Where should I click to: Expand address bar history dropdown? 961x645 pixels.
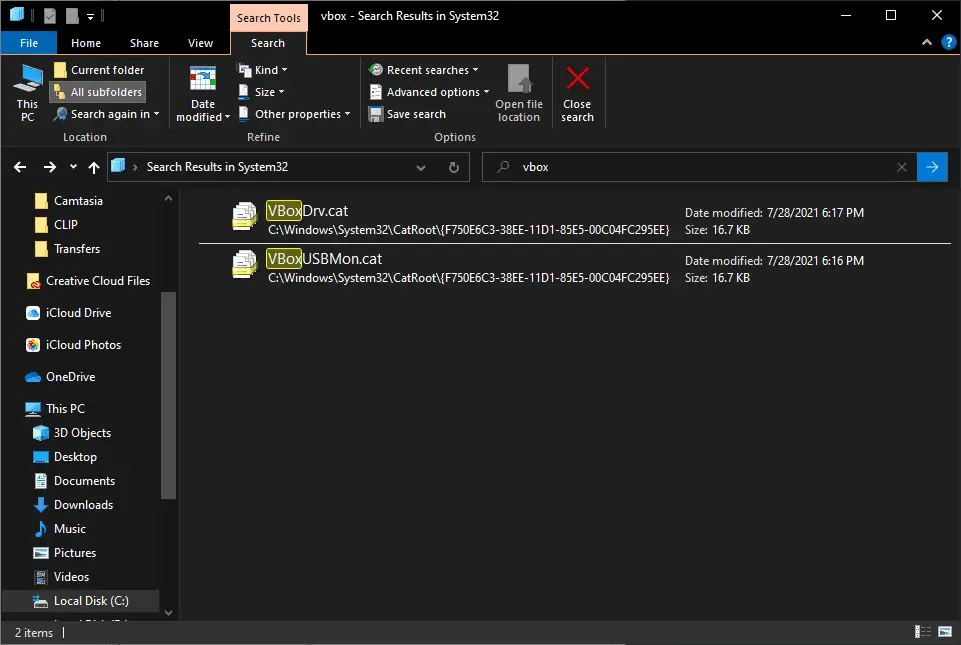click(421, 167)
